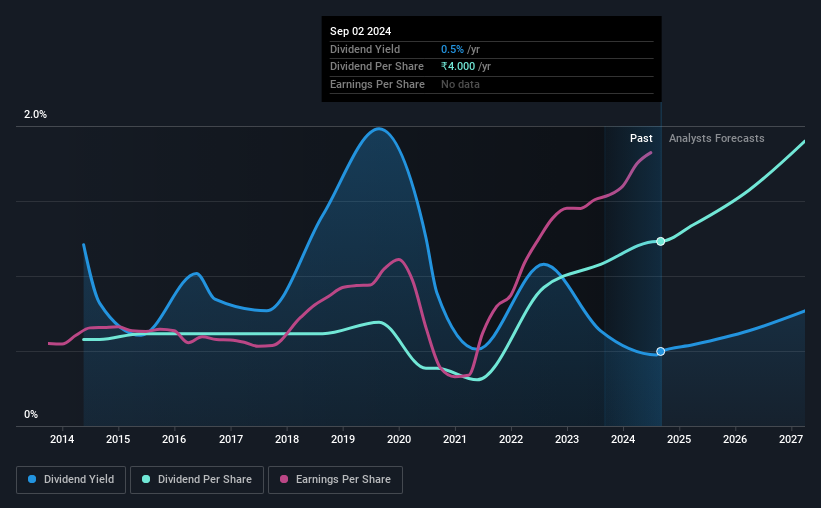The image size is (821, 508).
Task: Click the Past label on chart
Action: (641, 138)
